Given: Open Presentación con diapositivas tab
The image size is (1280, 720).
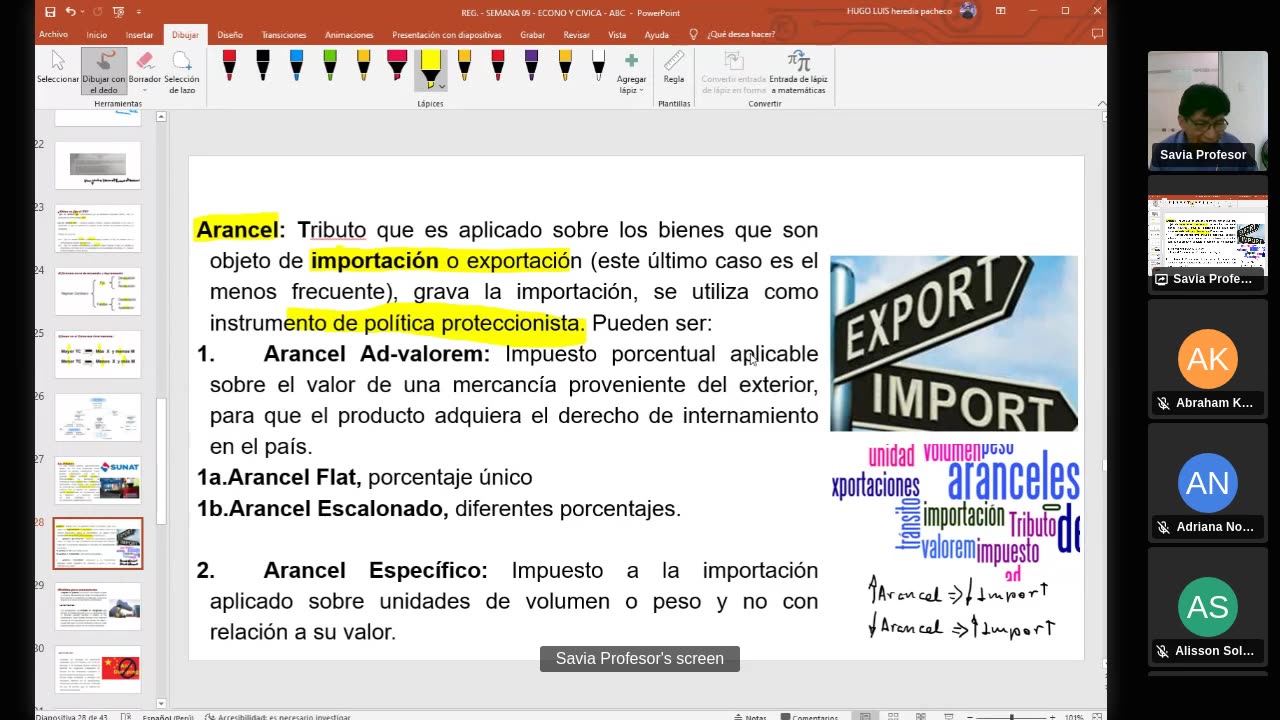Looking at the screenshot, I should coord(447,34).
